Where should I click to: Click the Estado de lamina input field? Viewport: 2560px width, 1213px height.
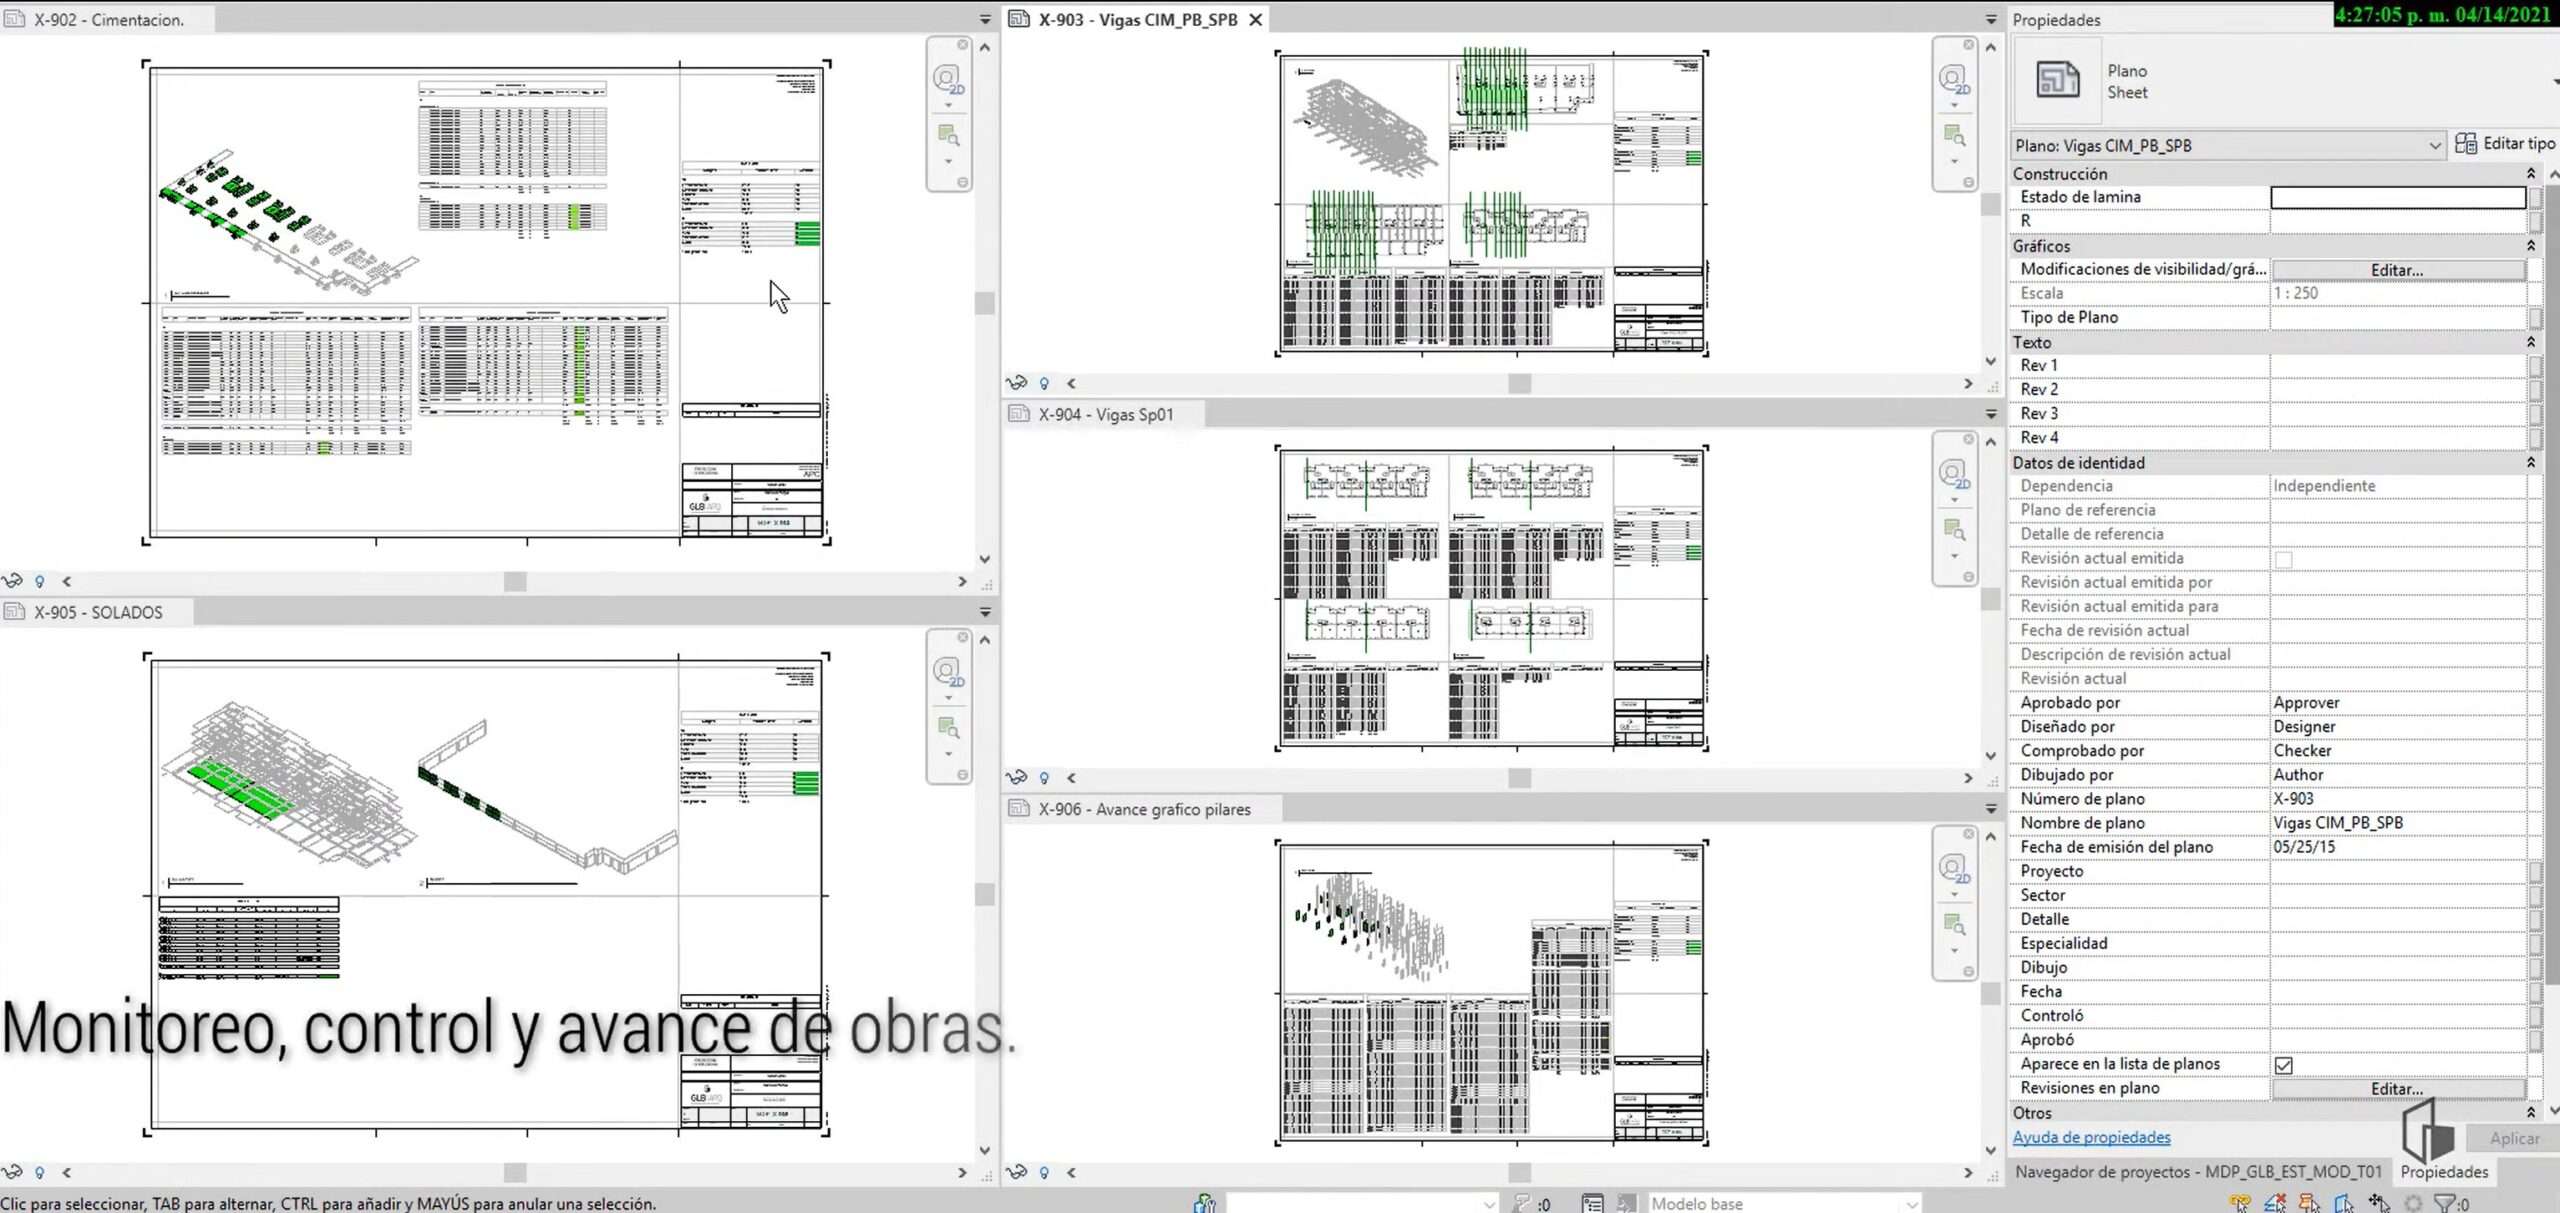(x=2397, y=198)
